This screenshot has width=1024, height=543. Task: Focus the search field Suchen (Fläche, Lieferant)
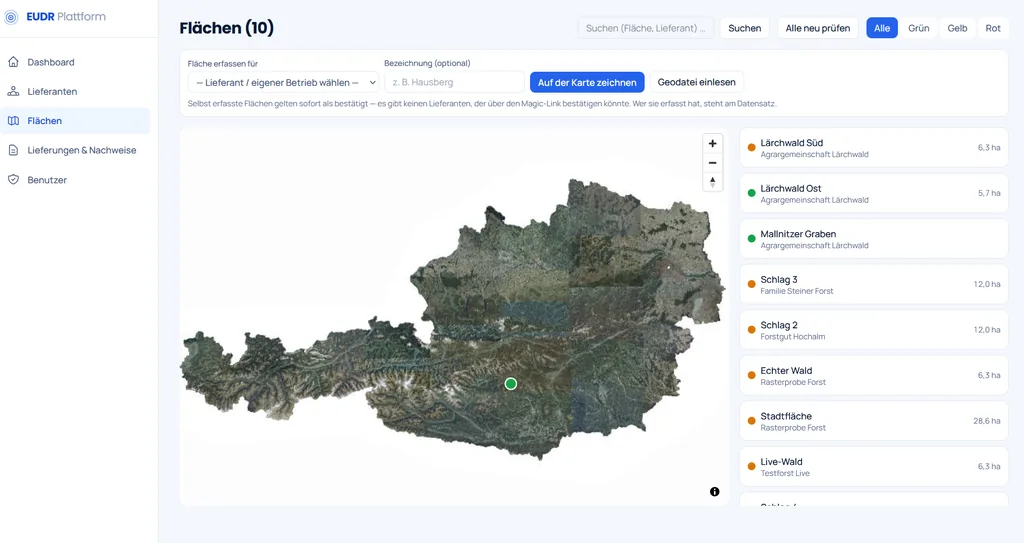[x=646, y=28]
